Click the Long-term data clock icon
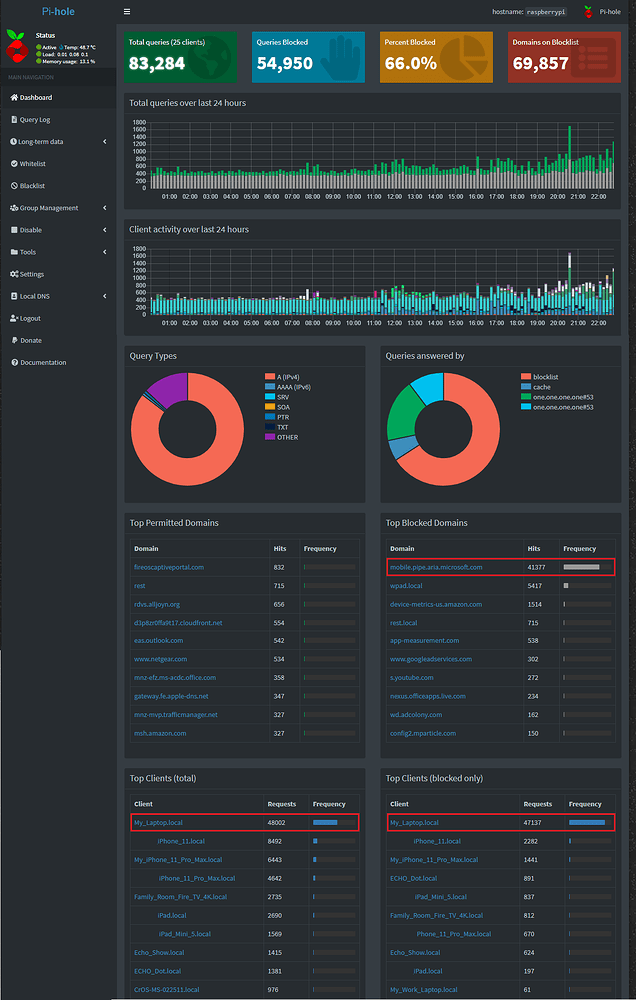The height and width of the screenshot is (1000, 636). [x=14, y=142]
